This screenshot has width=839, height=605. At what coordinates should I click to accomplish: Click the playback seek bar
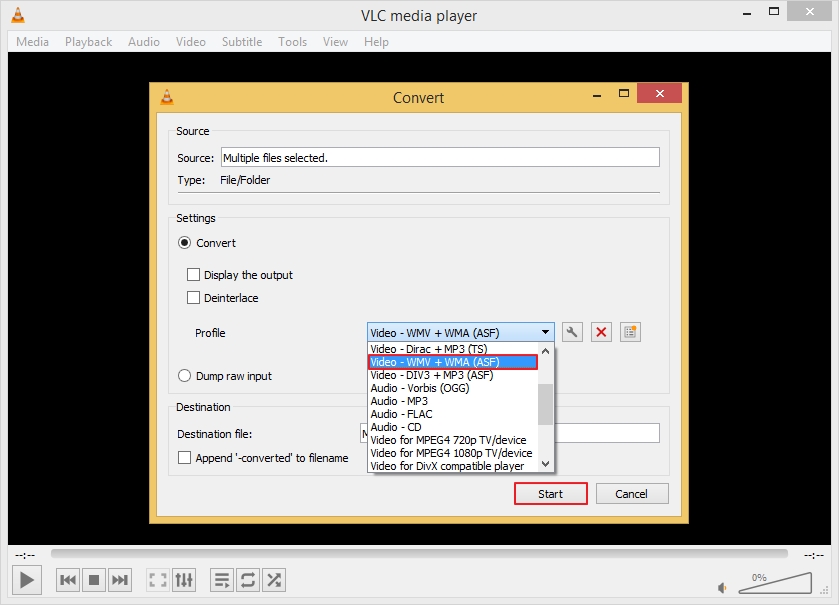point(419,553)
